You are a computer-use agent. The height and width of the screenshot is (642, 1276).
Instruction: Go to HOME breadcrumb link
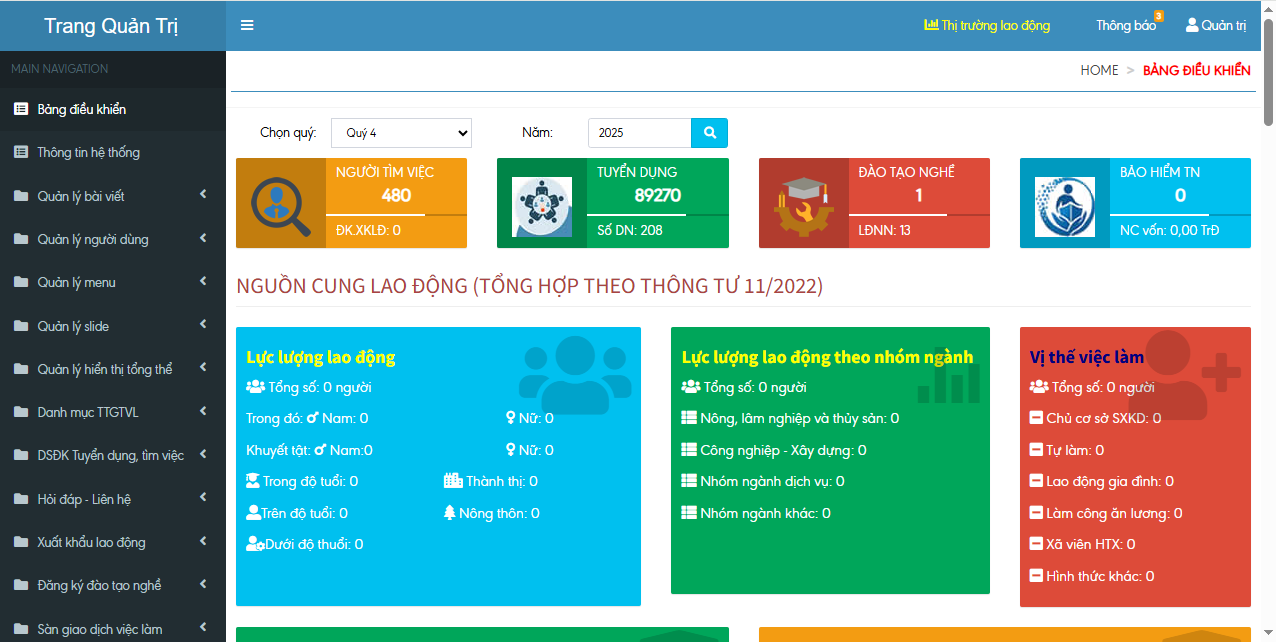[x=1099, y=70]
